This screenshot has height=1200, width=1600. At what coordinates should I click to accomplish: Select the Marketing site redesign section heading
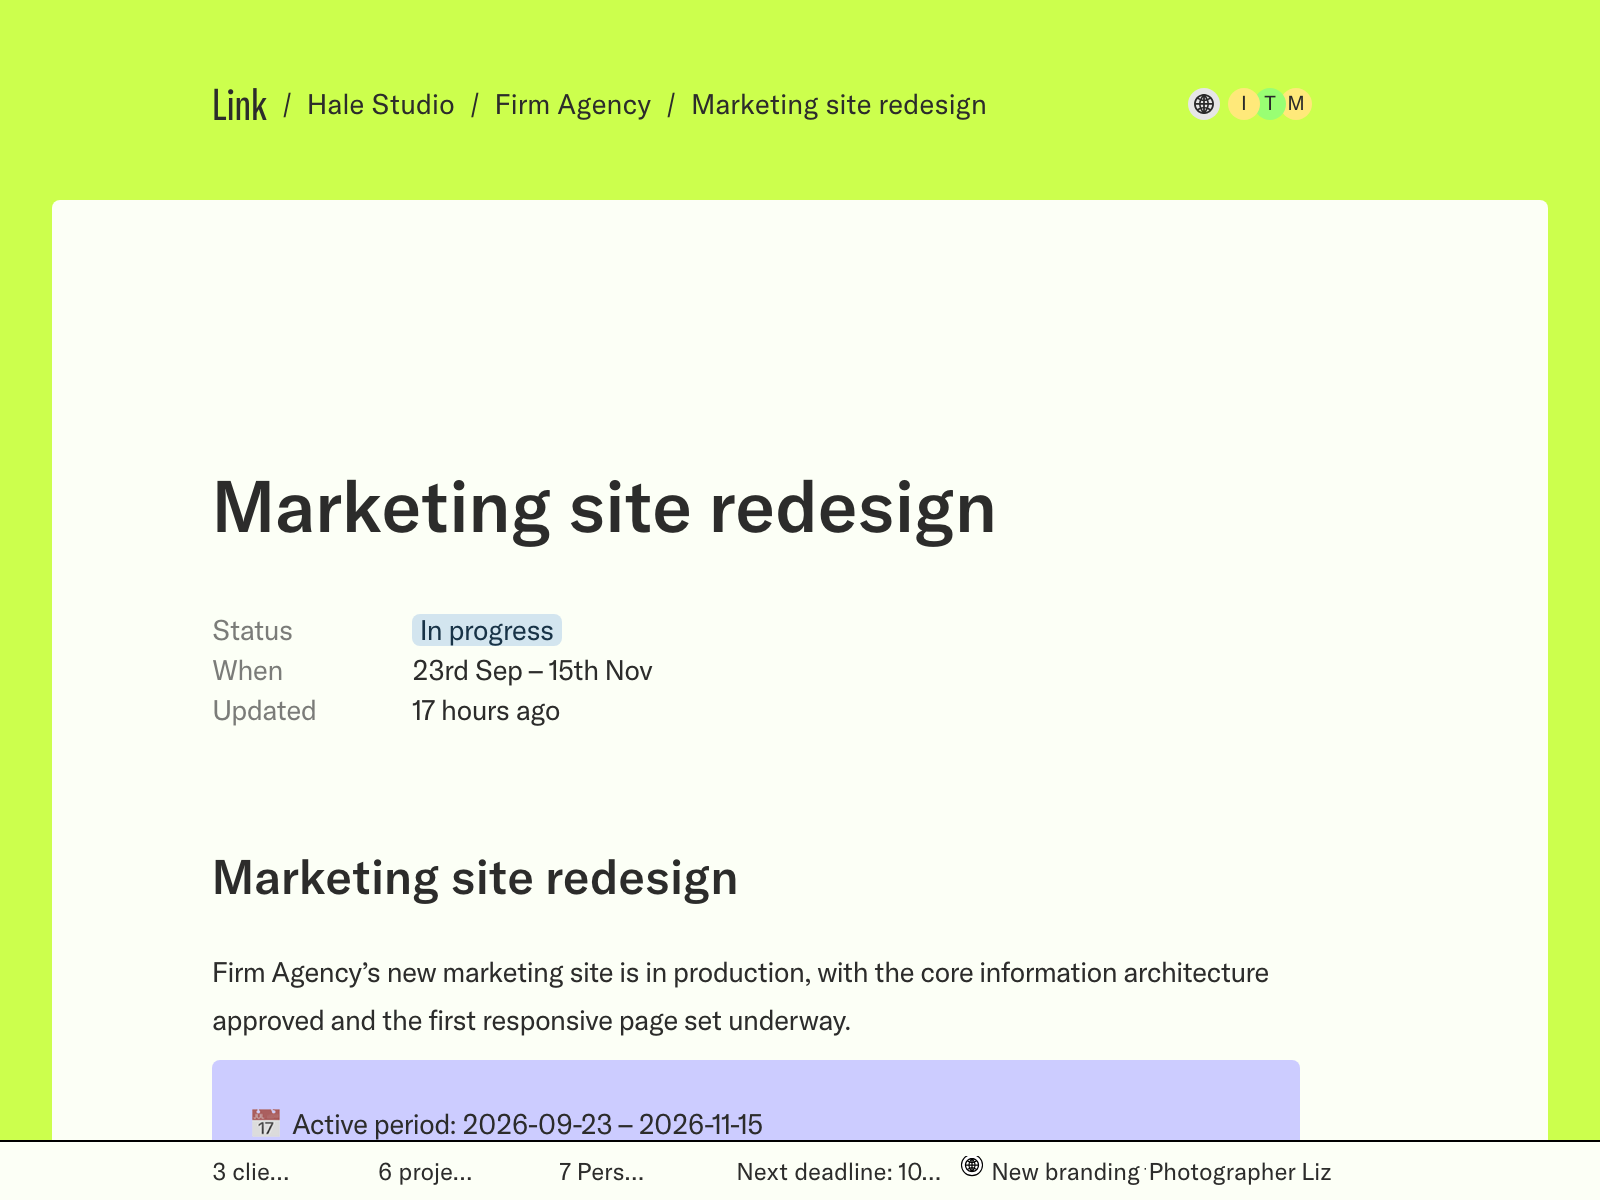tap(475, 878)
